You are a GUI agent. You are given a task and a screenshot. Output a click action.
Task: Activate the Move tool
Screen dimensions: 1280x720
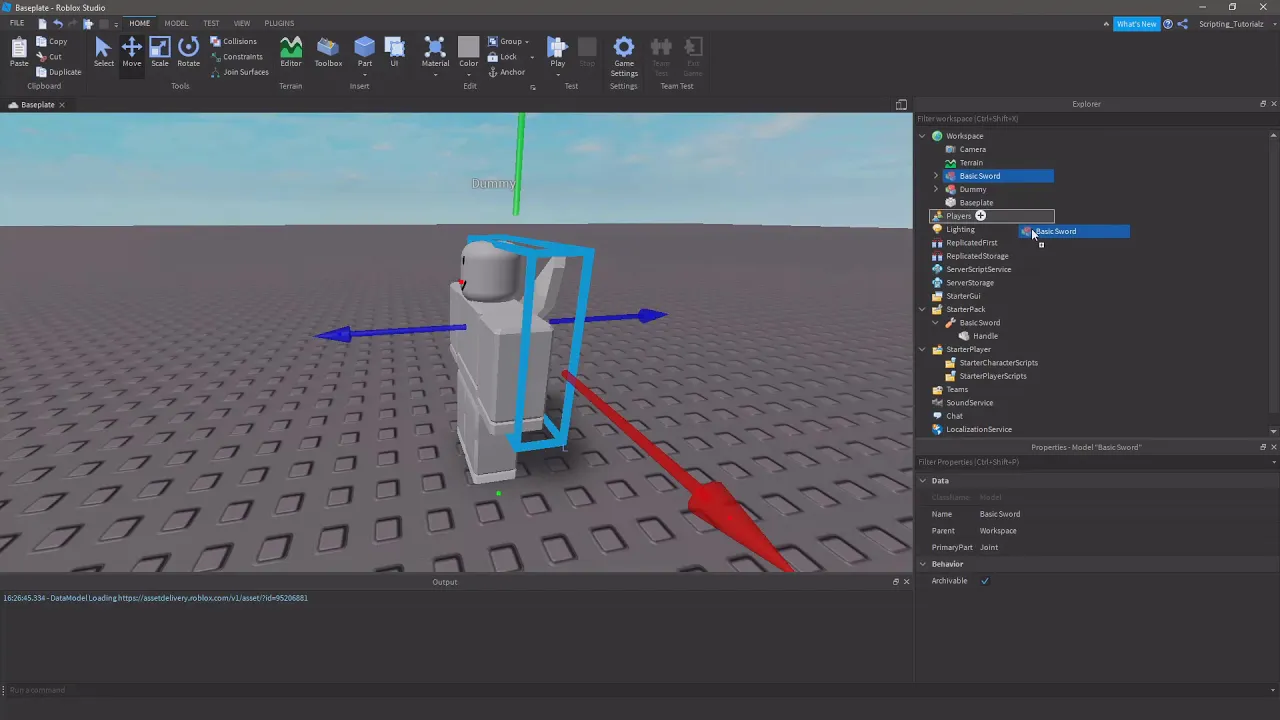(x=131, y=52)
